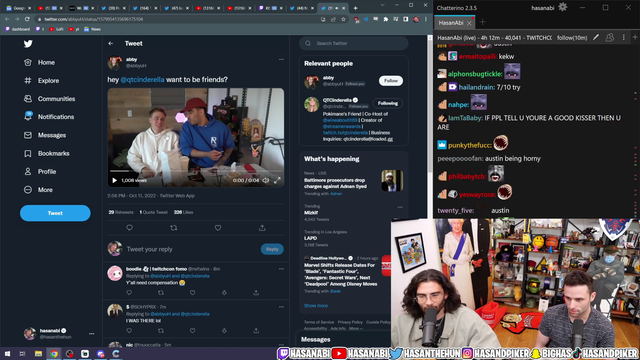Viewport: 640px width, 360px height.
Task: Seek on the video progress bar
Action: (196, 171)
